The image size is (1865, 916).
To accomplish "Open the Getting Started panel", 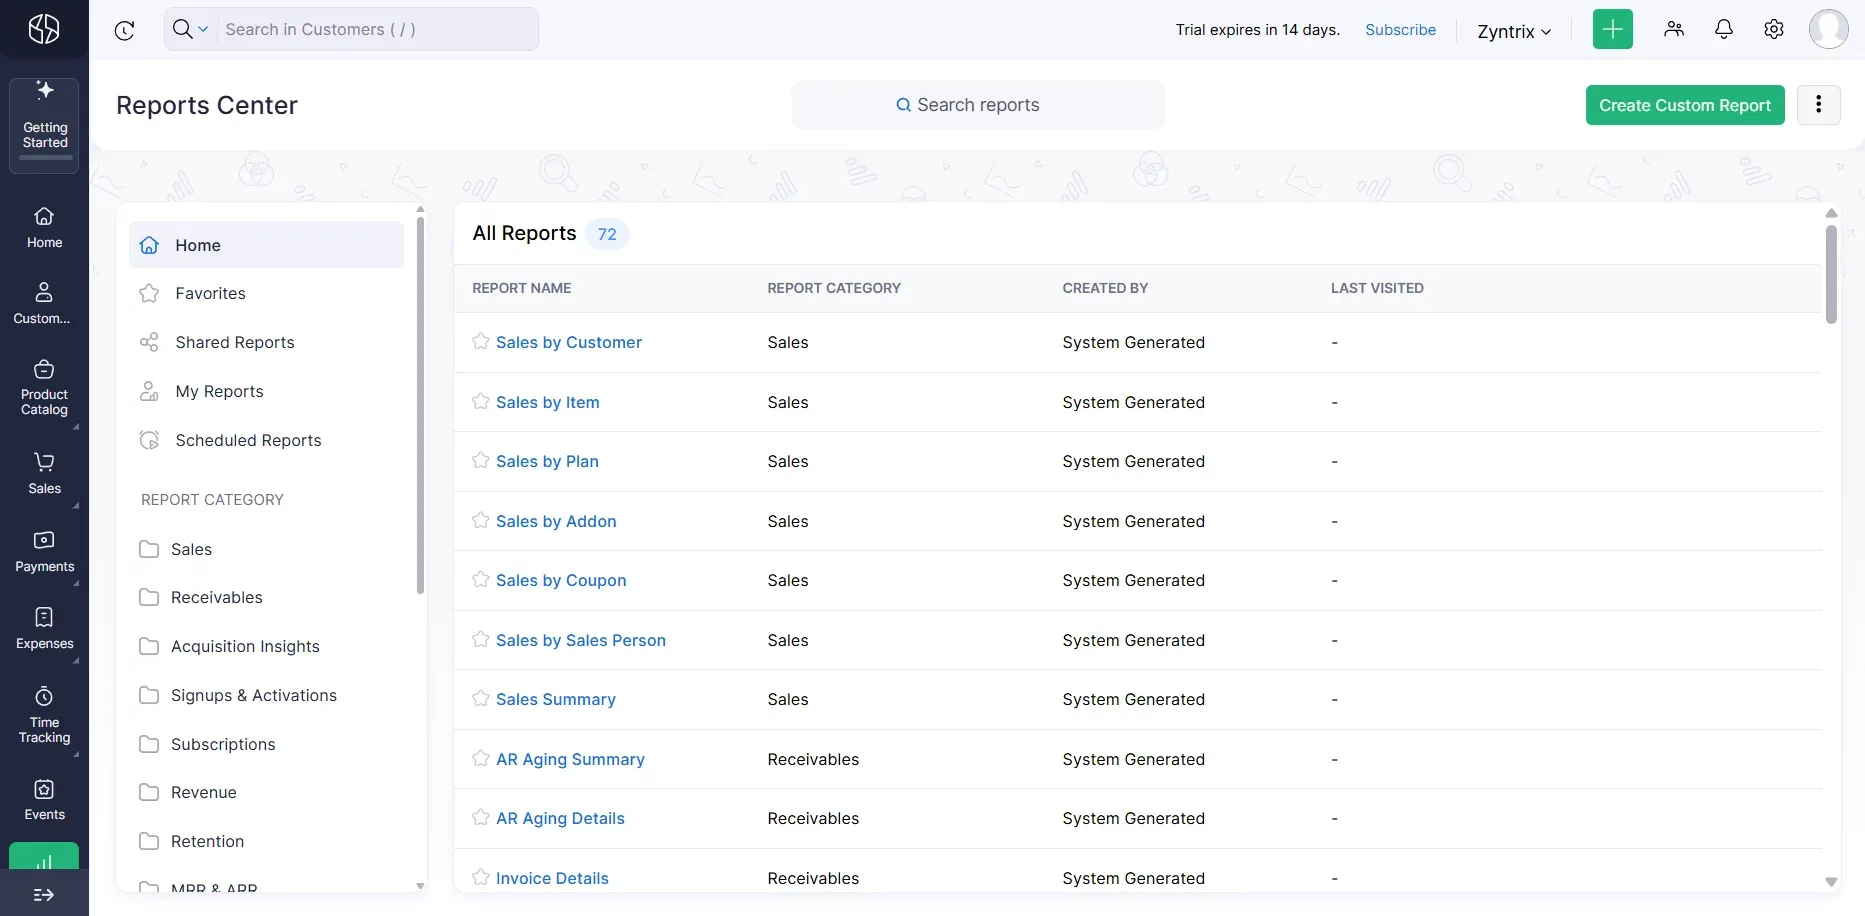I will tap(44, 123).
